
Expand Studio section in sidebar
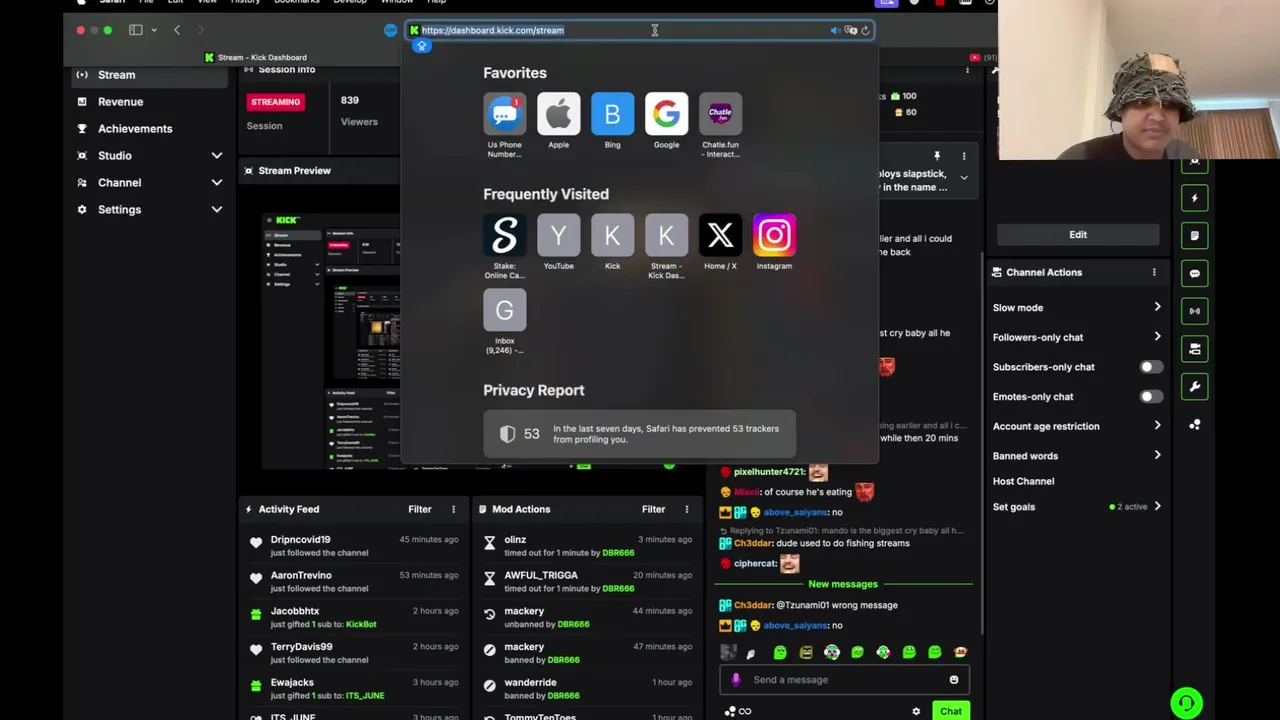pos(216,156)
